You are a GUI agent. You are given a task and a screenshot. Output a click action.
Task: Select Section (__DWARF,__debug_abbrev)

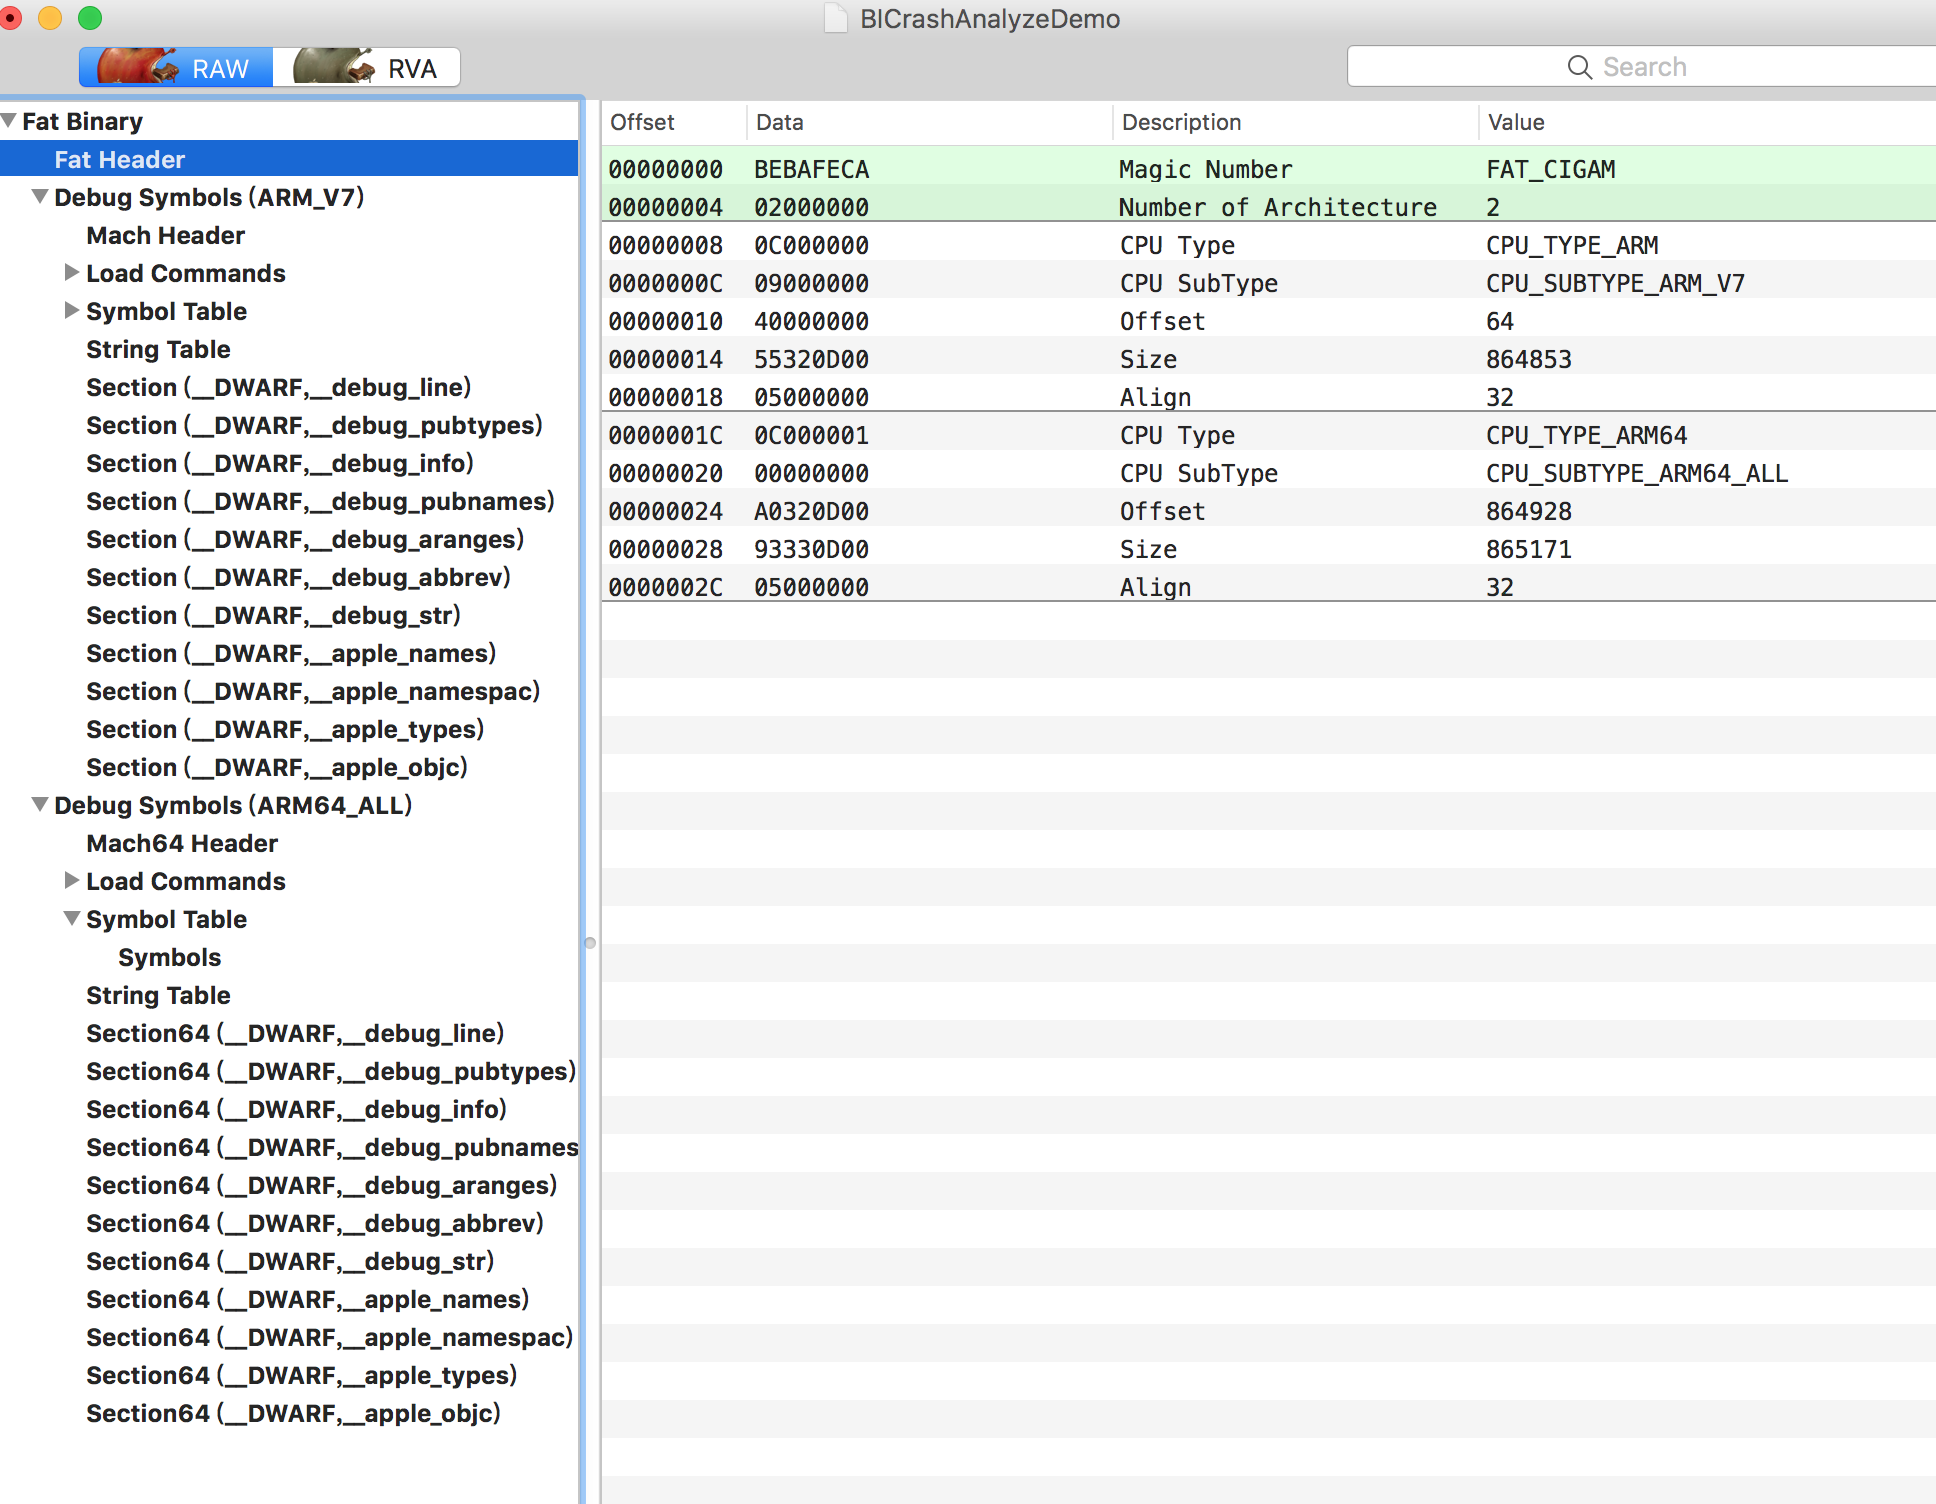click(298, 577)
